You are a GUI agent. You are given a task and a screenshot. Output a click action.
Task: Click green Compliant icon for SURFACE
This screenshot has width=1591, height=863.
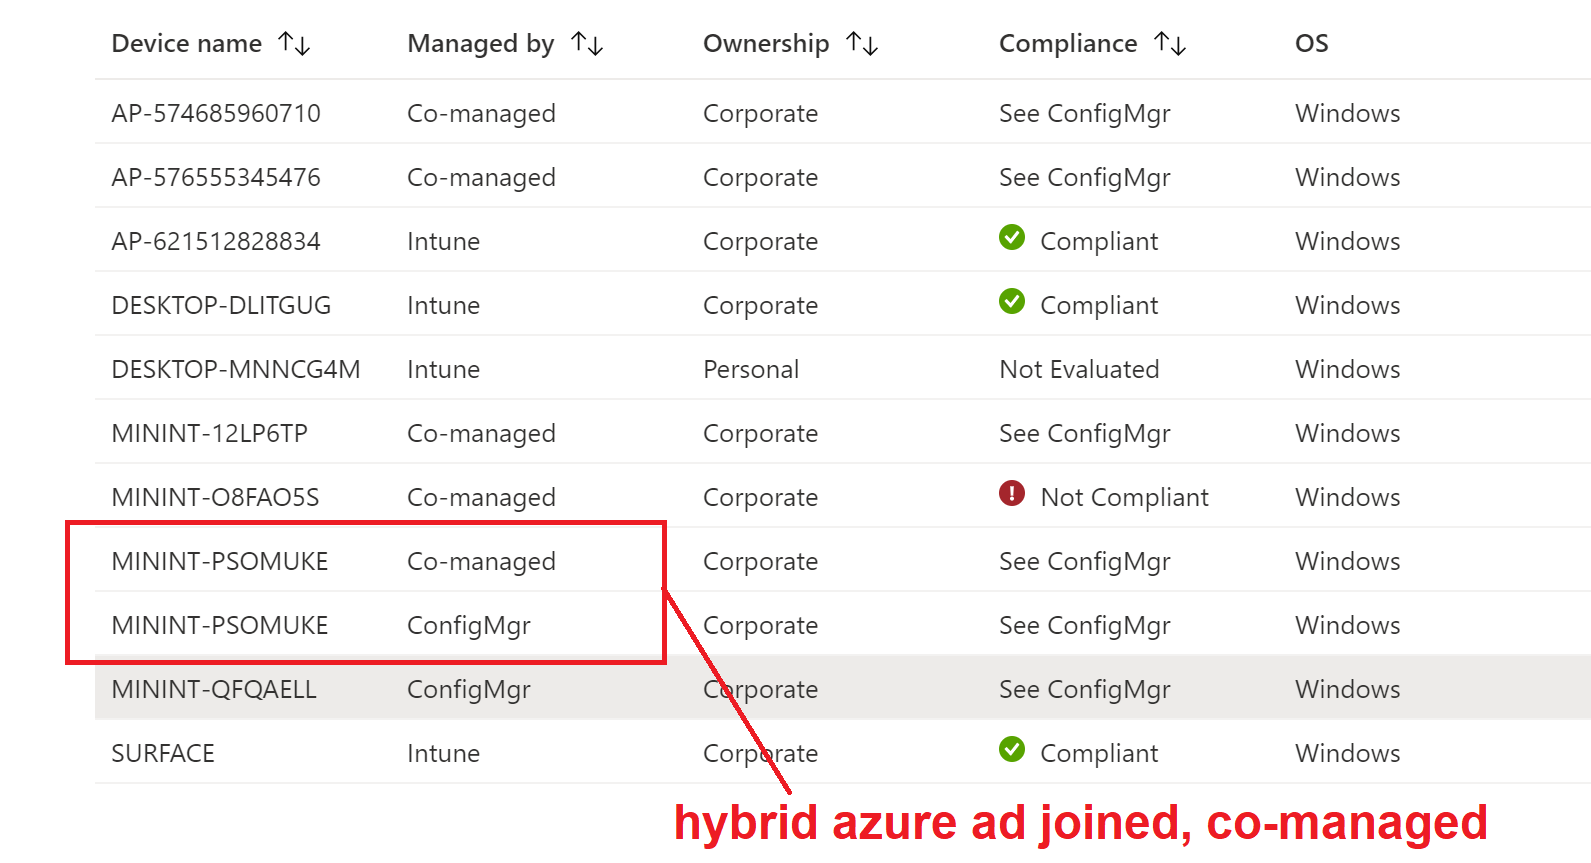pos(1012,749)
